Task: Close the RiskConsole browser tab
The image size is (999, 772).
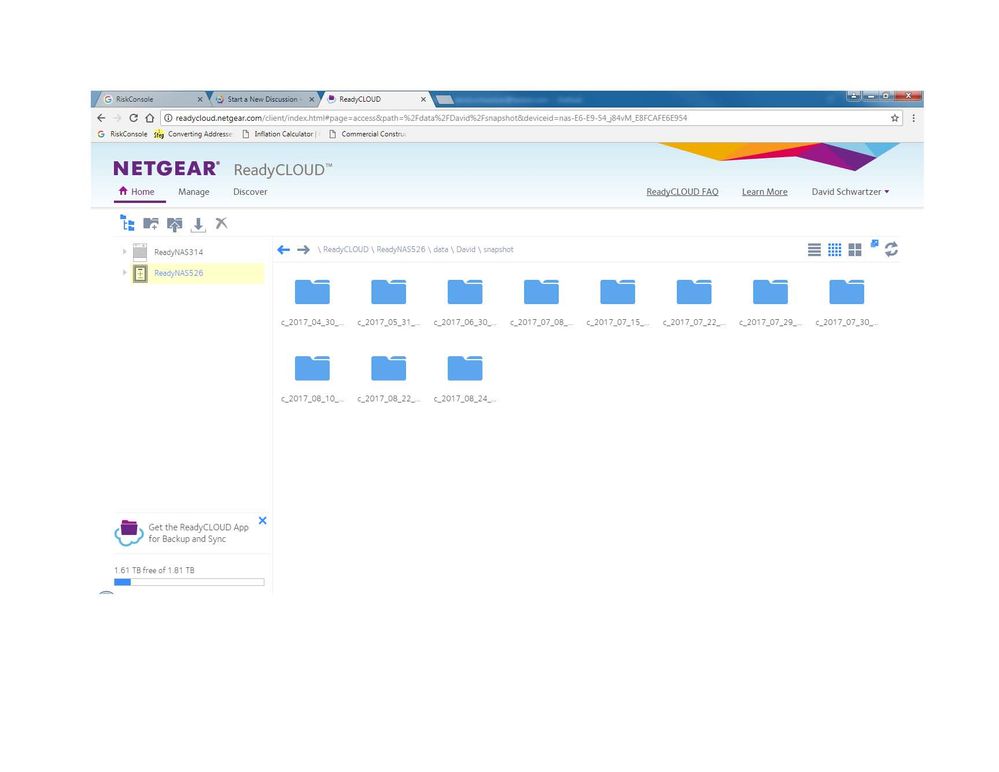Action: 199,99
